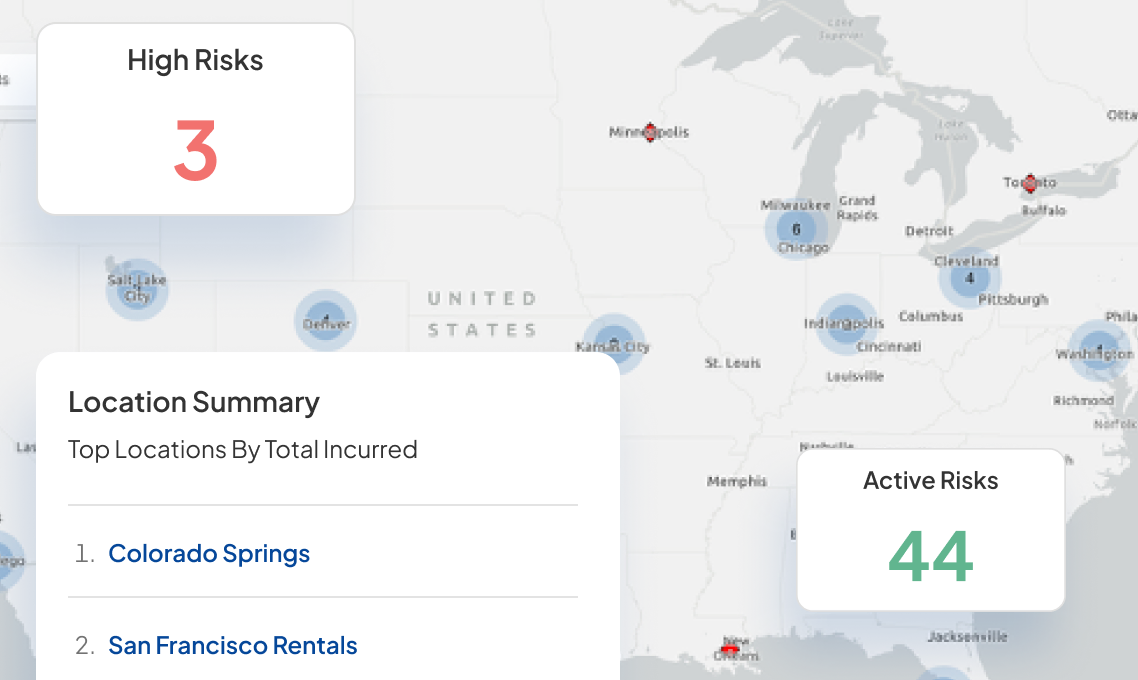This screenshot has width=1138, height=680.
Task: Open the Chicago cluster showing 6
Action: [x=796, y=229]
